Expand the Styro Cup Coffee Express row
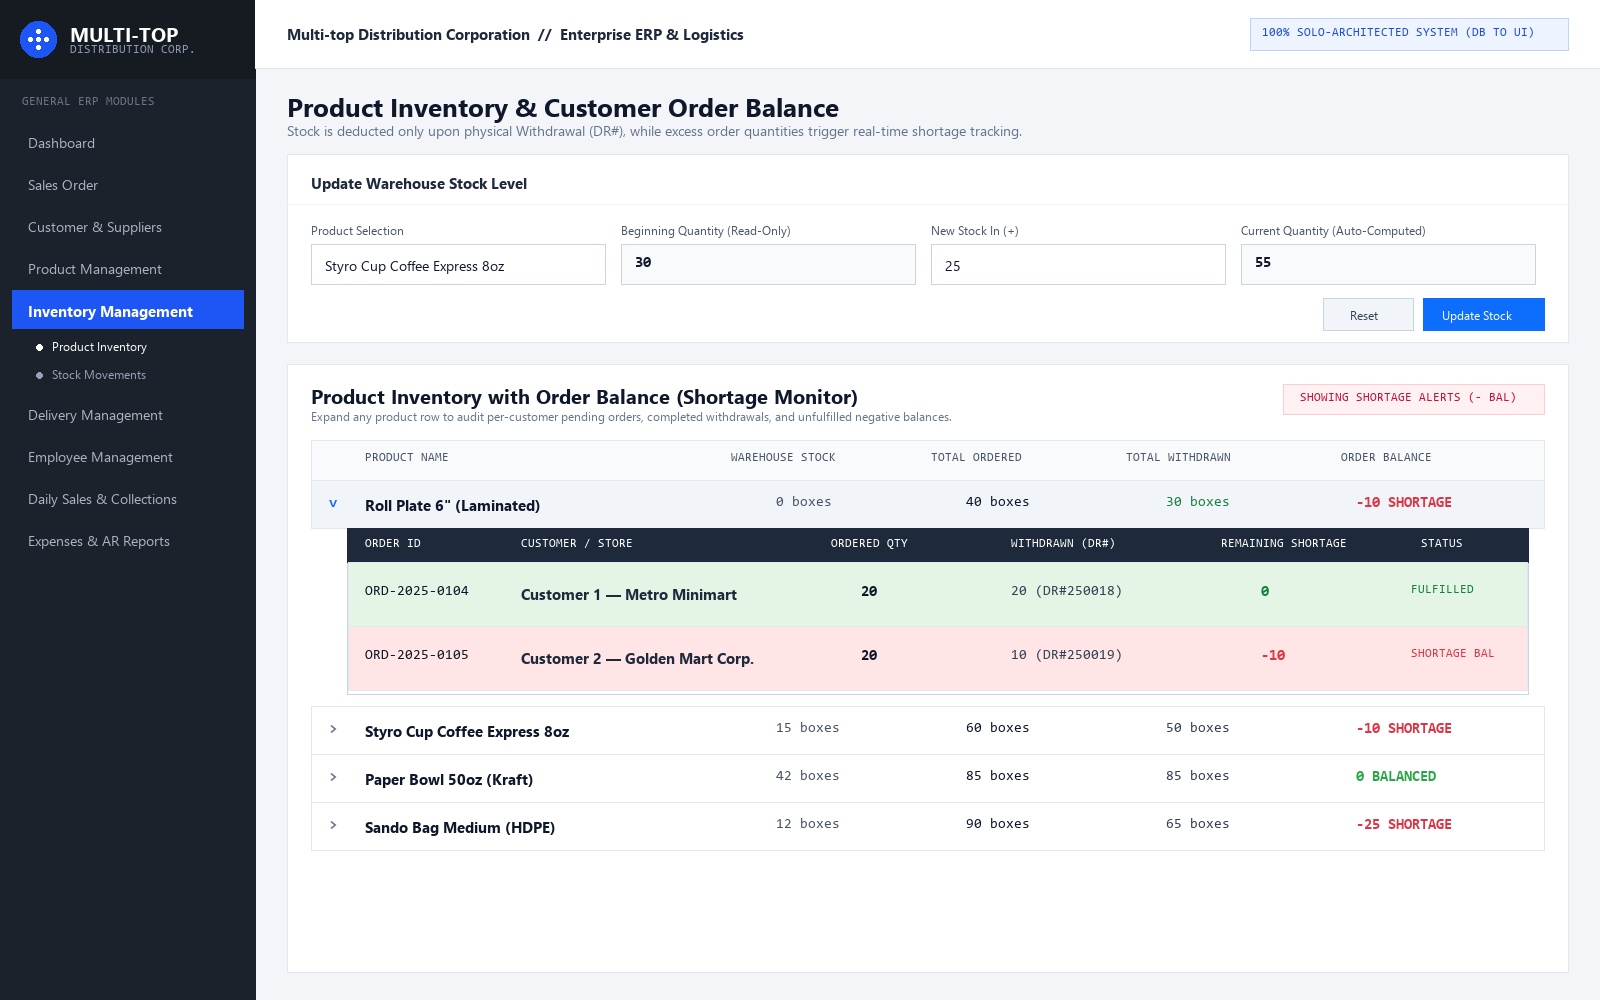1600x1000 pixels. (333, 729)
